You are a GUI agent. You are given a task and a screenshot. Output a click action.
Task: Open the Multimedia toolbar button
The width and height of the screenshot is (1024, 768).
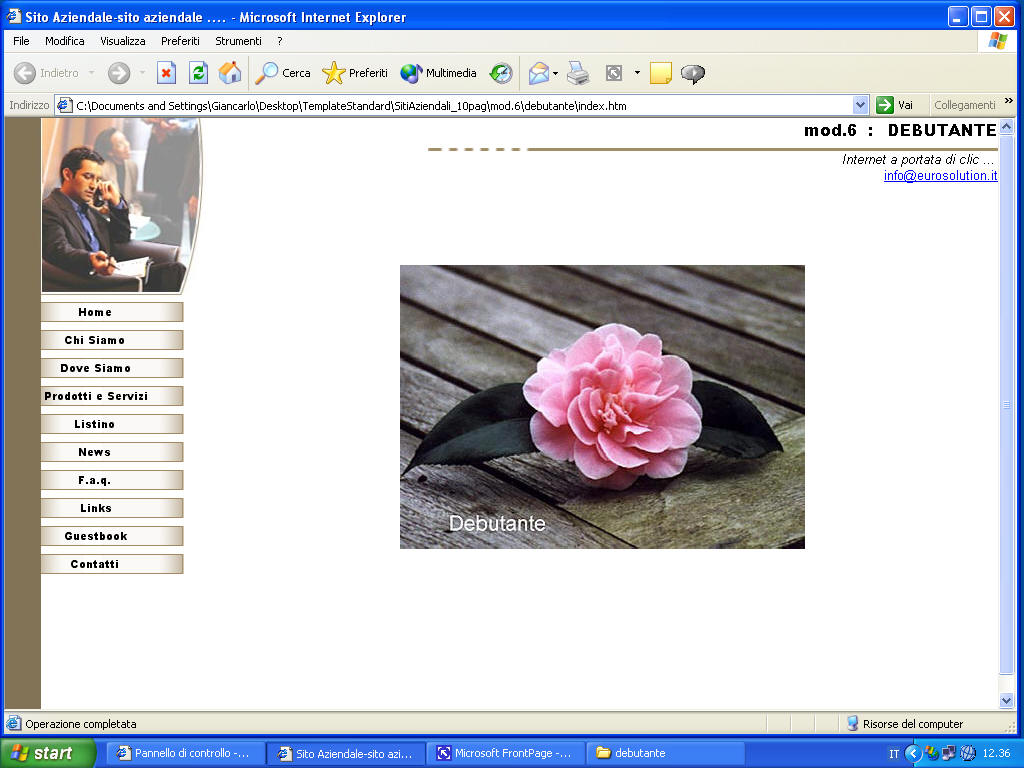tap(438, 73)
